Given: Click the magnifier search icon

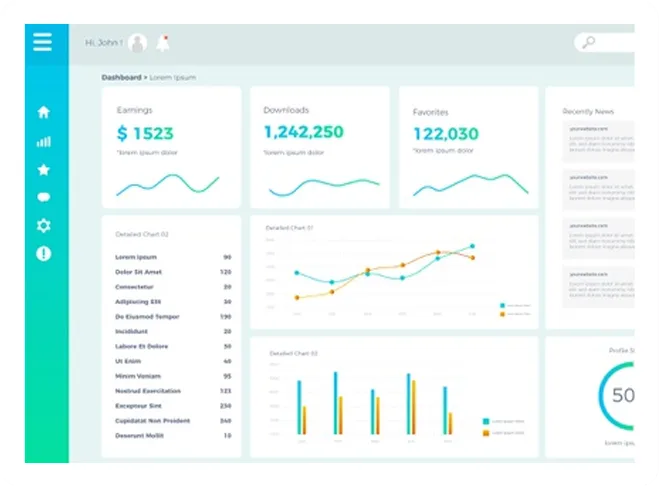Looking at the screenshot, I should 589,42.
